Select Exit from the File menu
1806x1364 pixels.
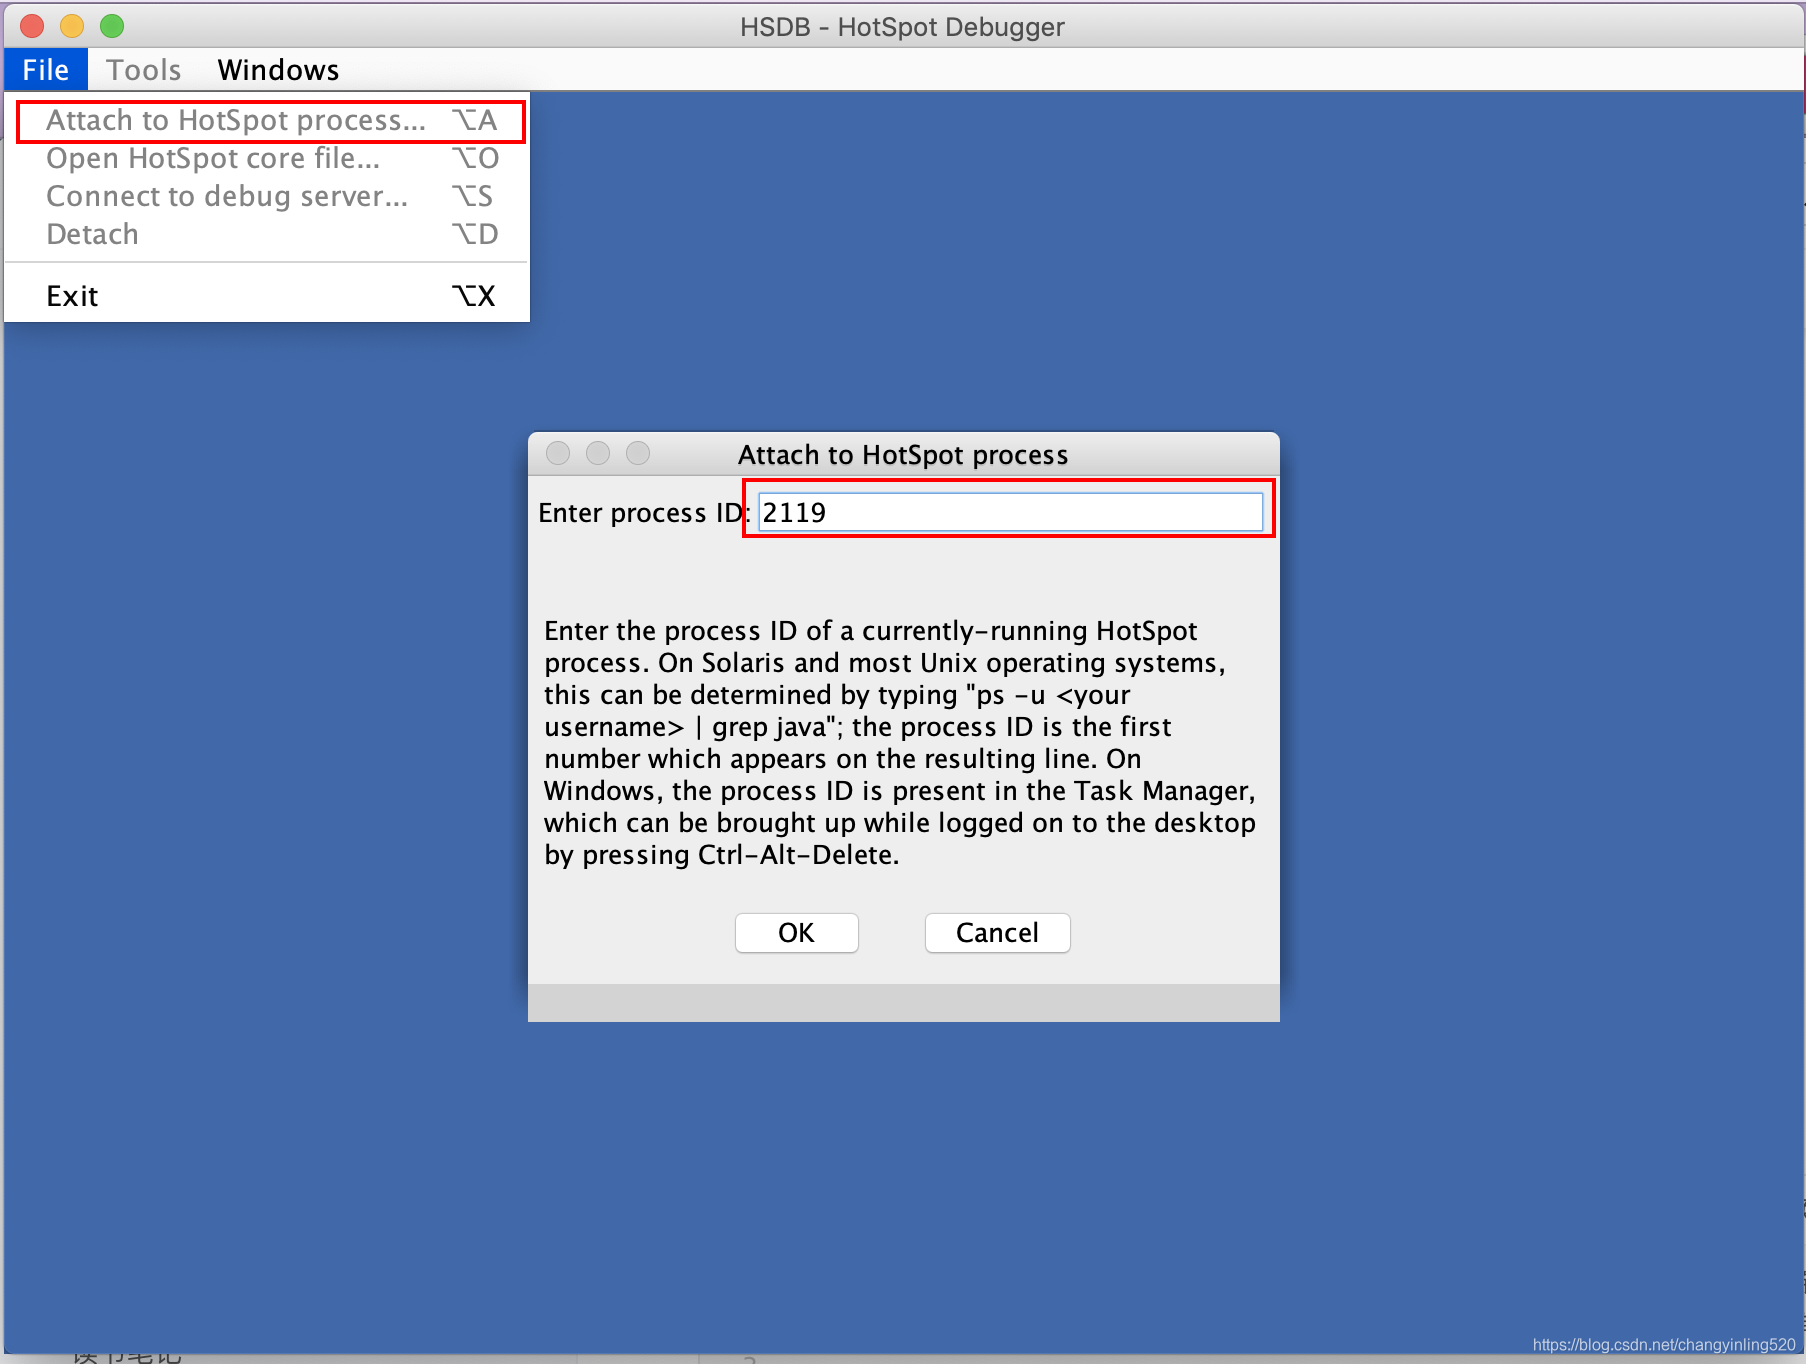268,296
